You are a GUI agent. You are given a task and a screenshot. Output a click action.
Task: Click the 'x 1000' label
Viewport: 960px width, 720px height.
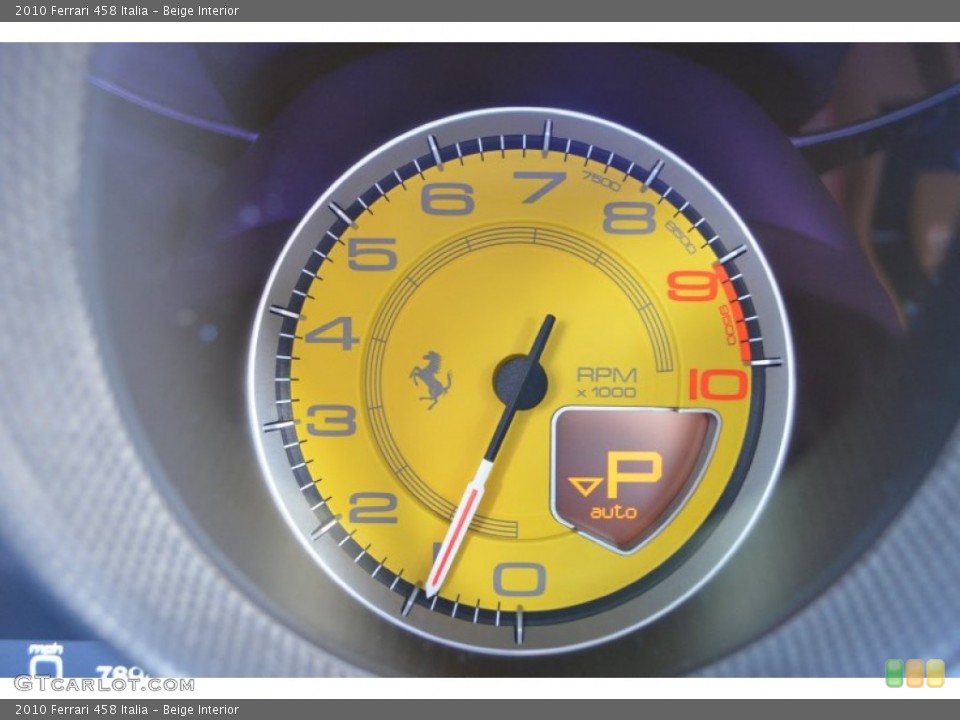coord(606,392)
